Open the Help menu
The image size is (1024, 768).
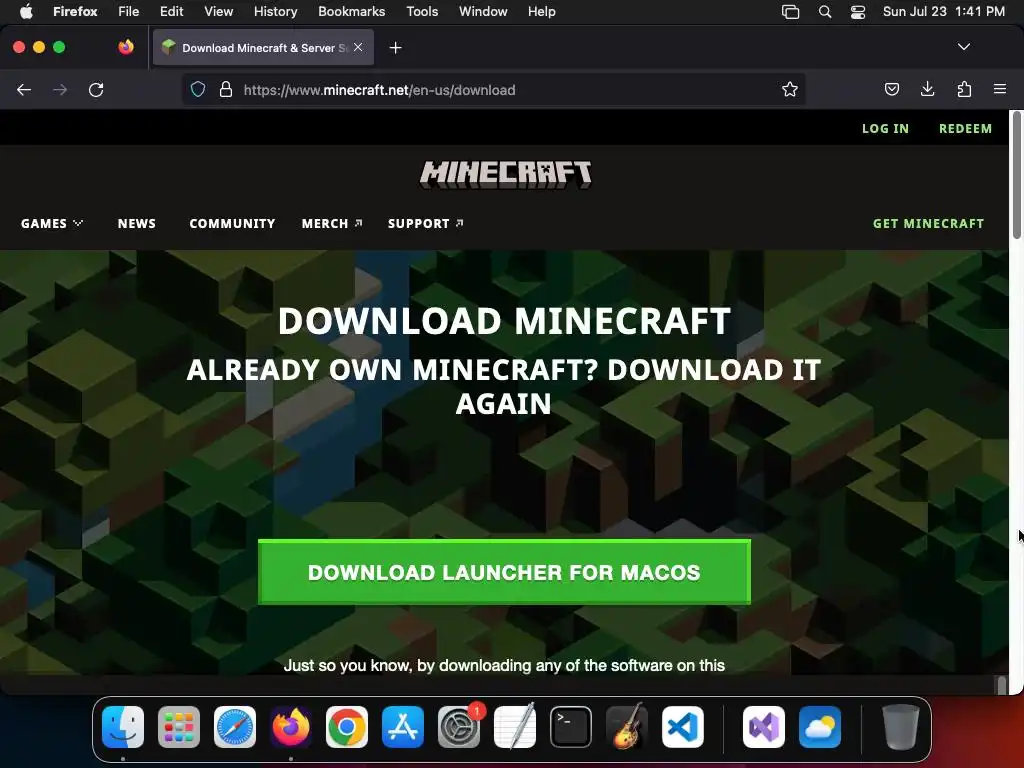[542, 12]
